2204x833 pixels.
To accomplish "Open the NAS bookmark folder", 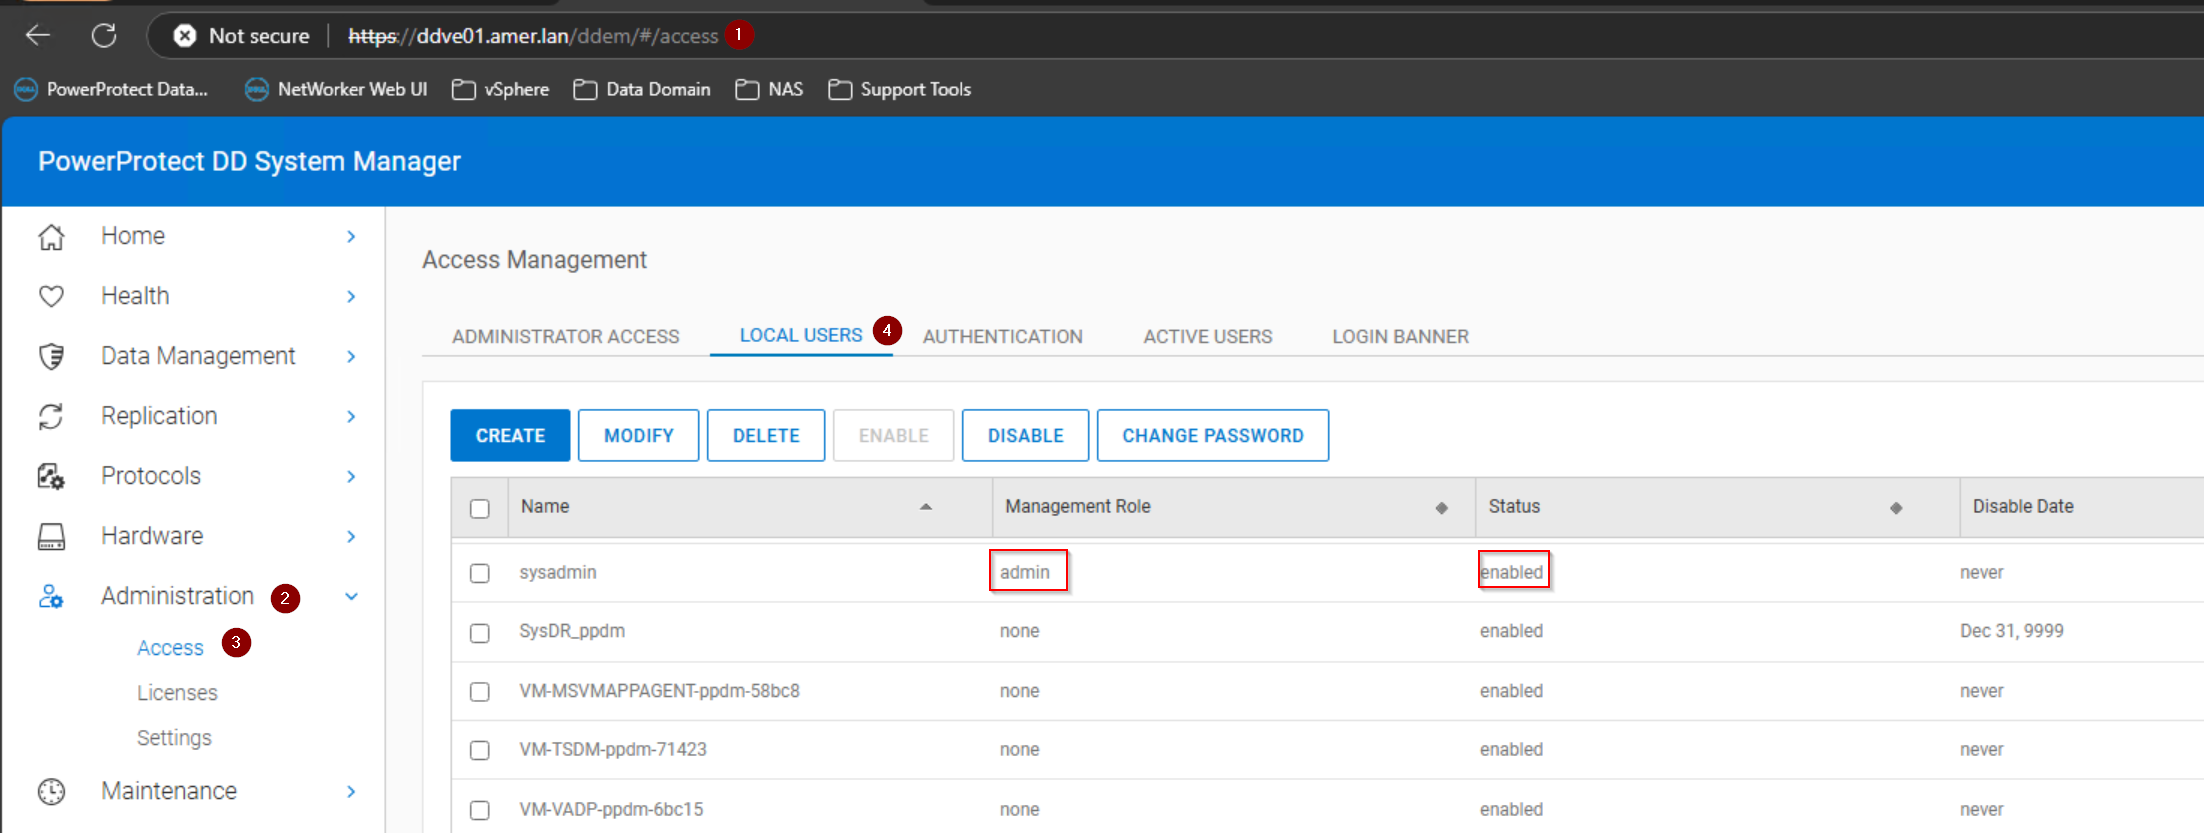I will pos(769,89).
